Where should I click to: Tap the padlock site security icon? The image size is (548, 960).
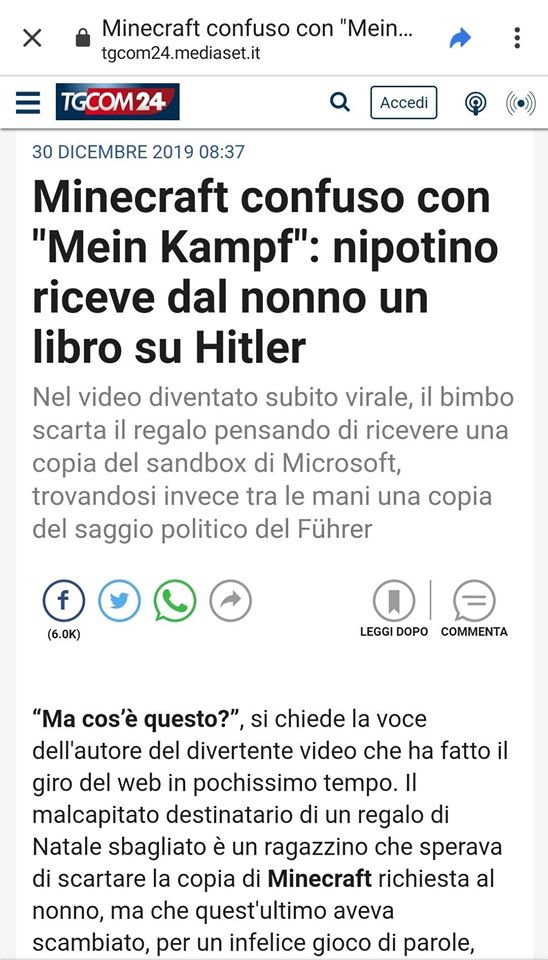pos(83,39)
